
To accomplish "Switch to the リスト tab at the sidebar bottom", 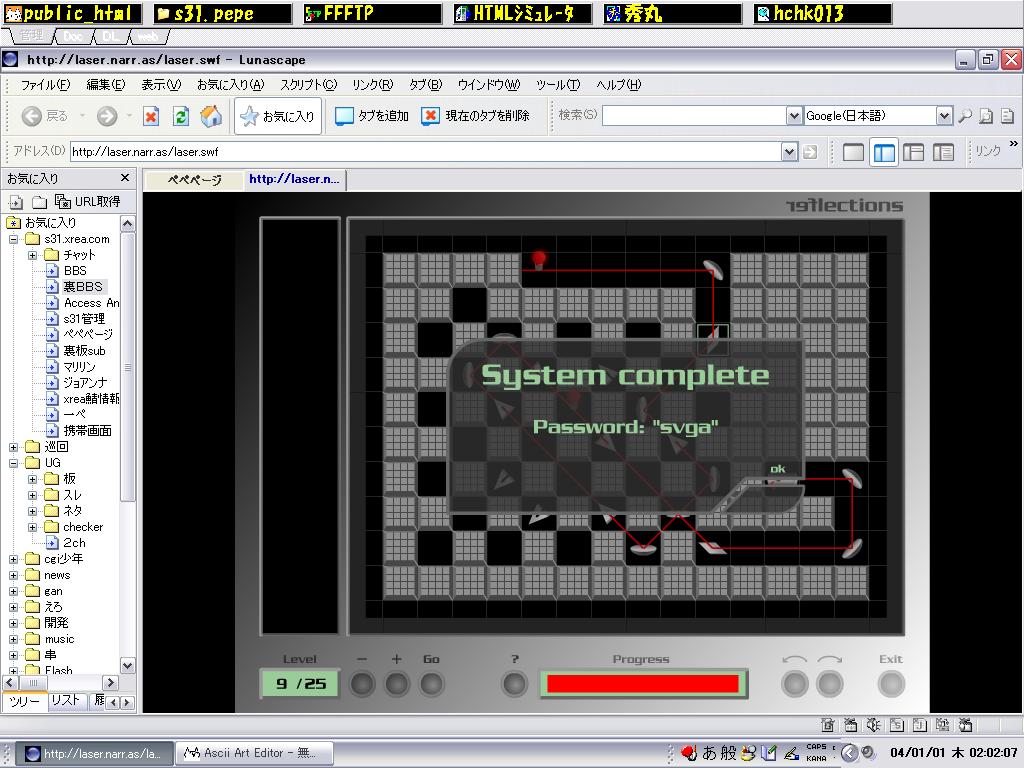I will pos(65,701).
